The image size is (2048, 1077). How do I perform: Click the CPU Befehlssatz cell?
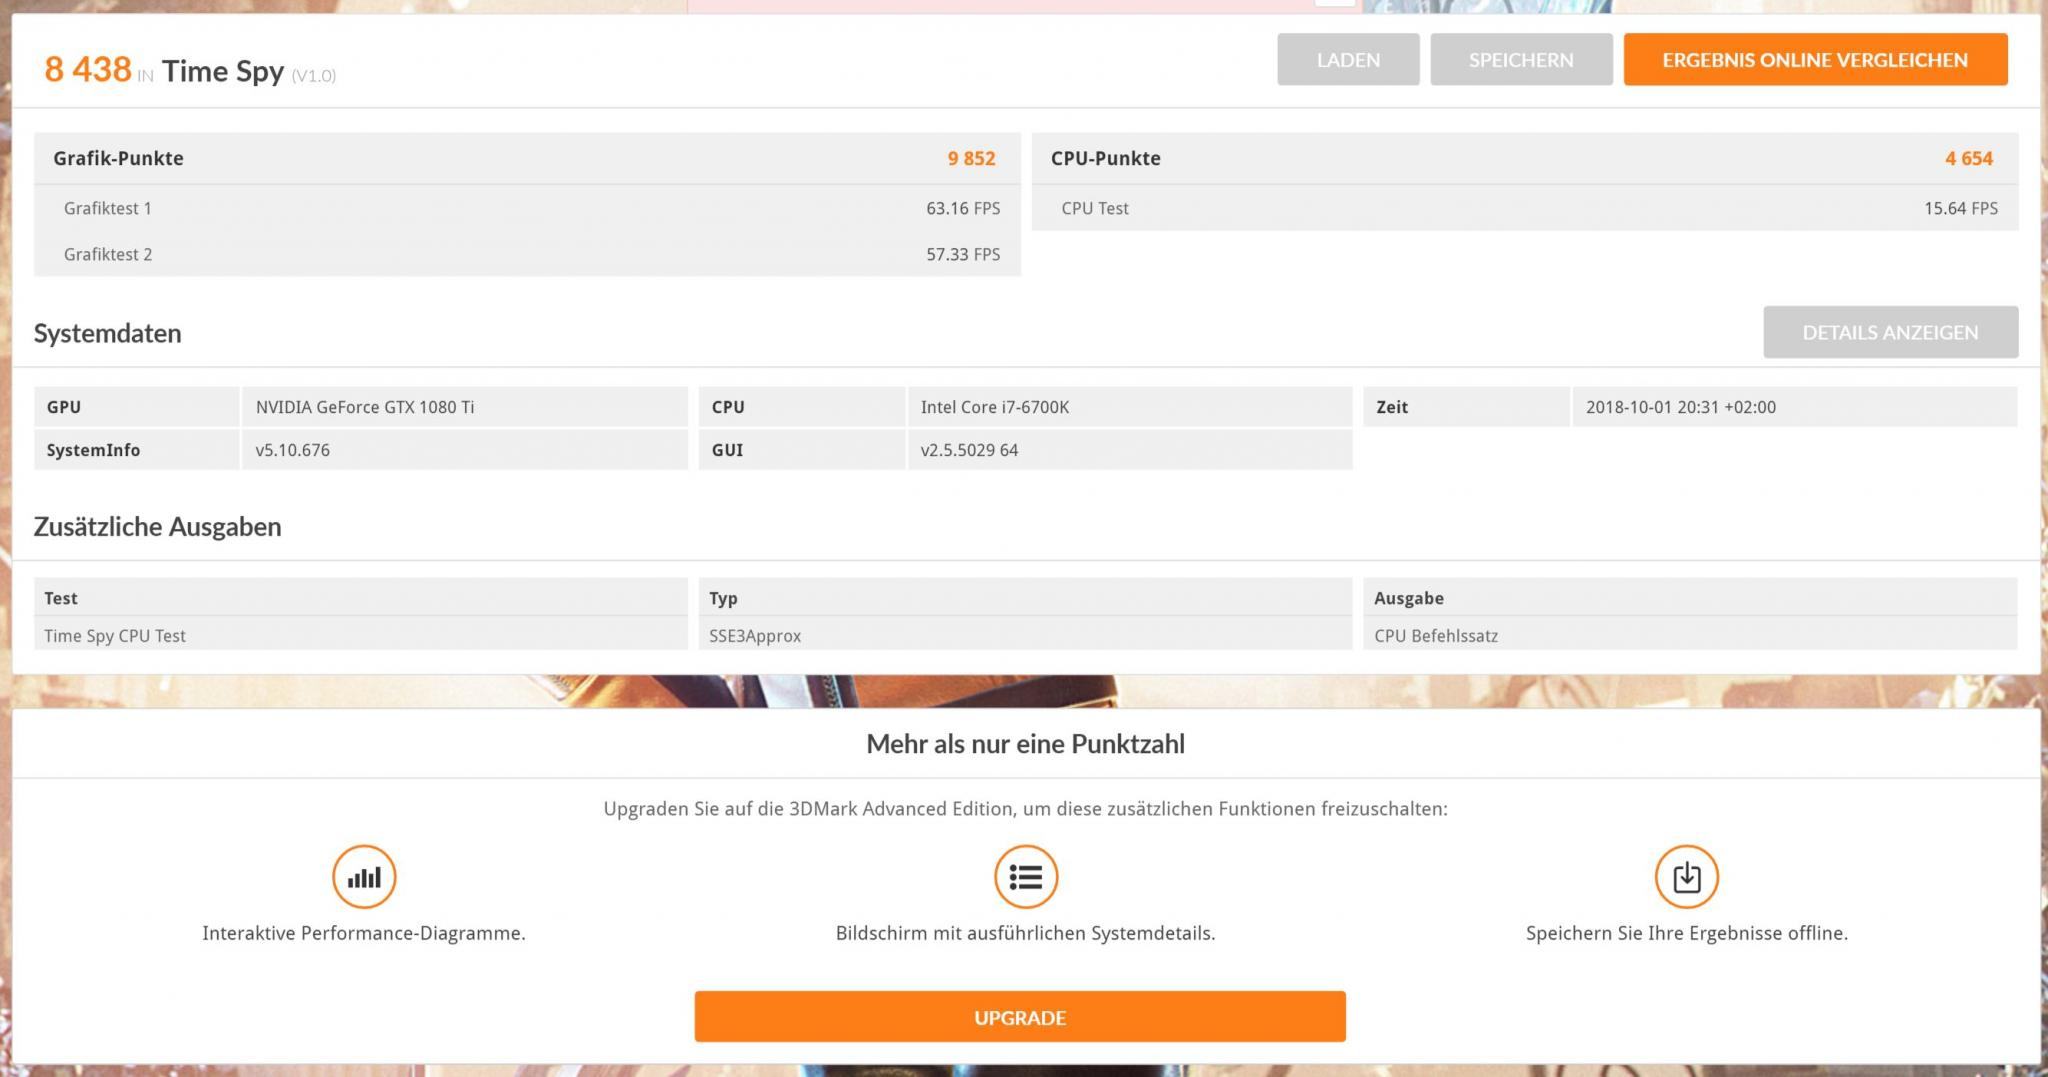[1691, 635]
